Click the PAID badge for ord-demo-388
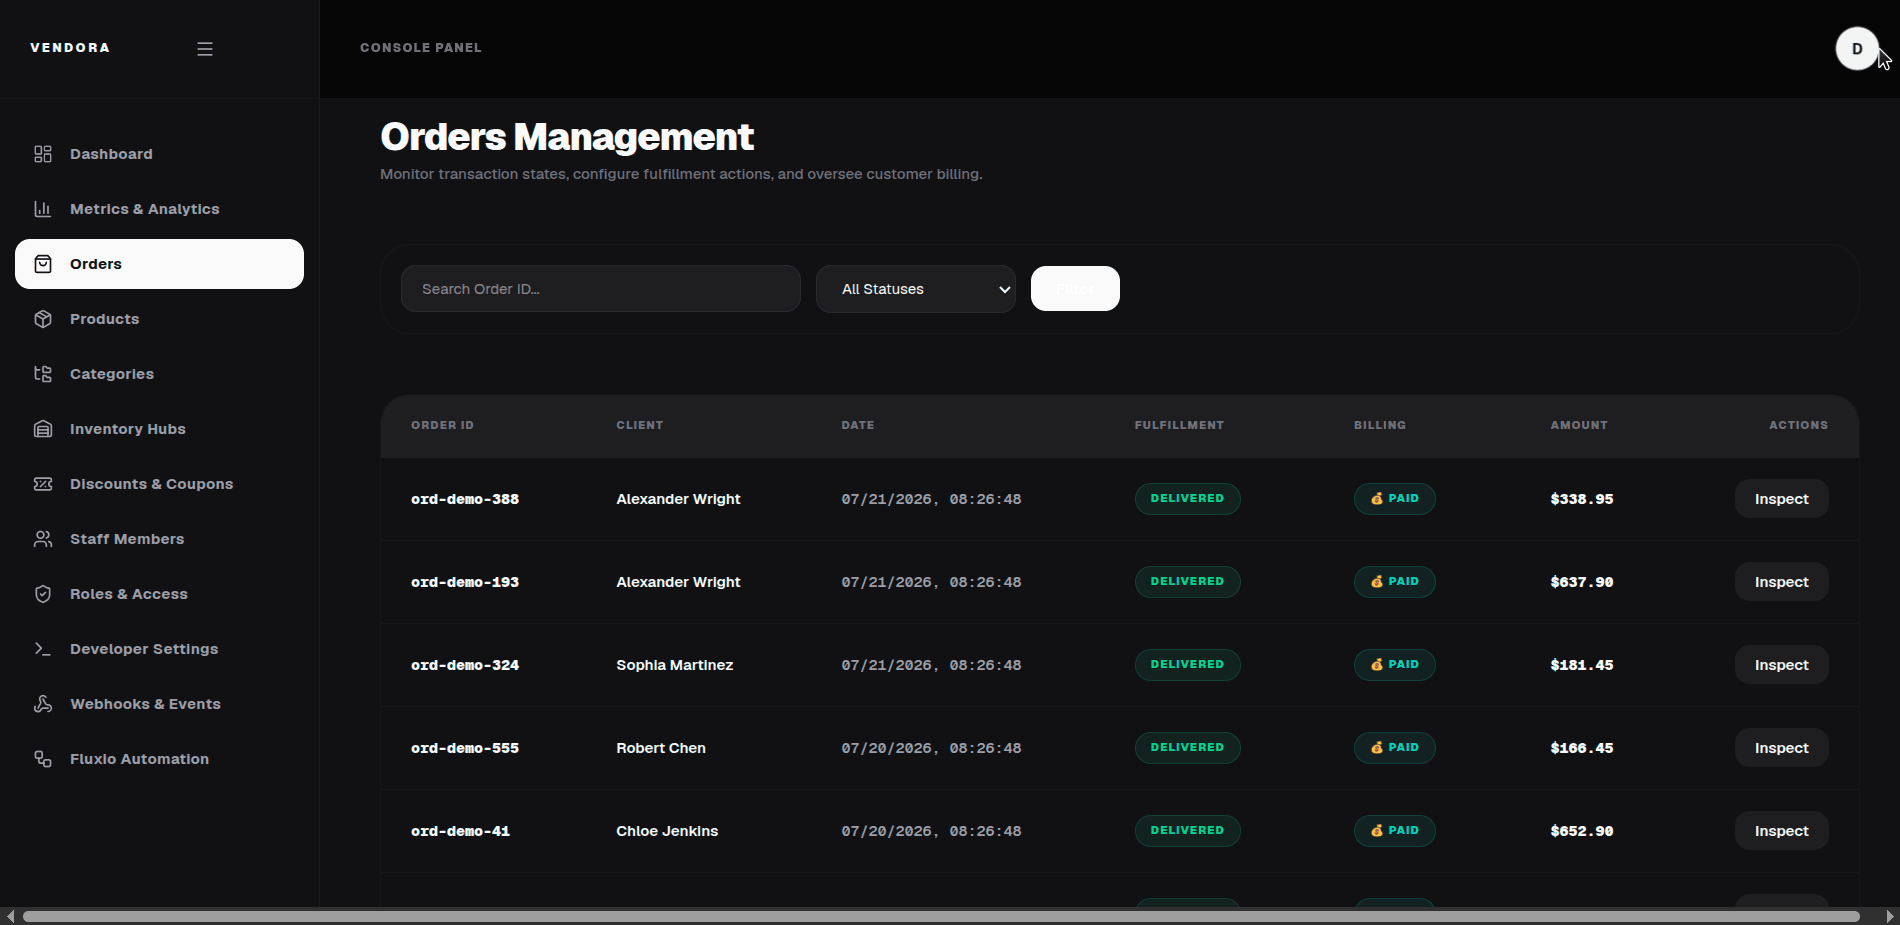The image size is (1900, 925). [1395, 499]
